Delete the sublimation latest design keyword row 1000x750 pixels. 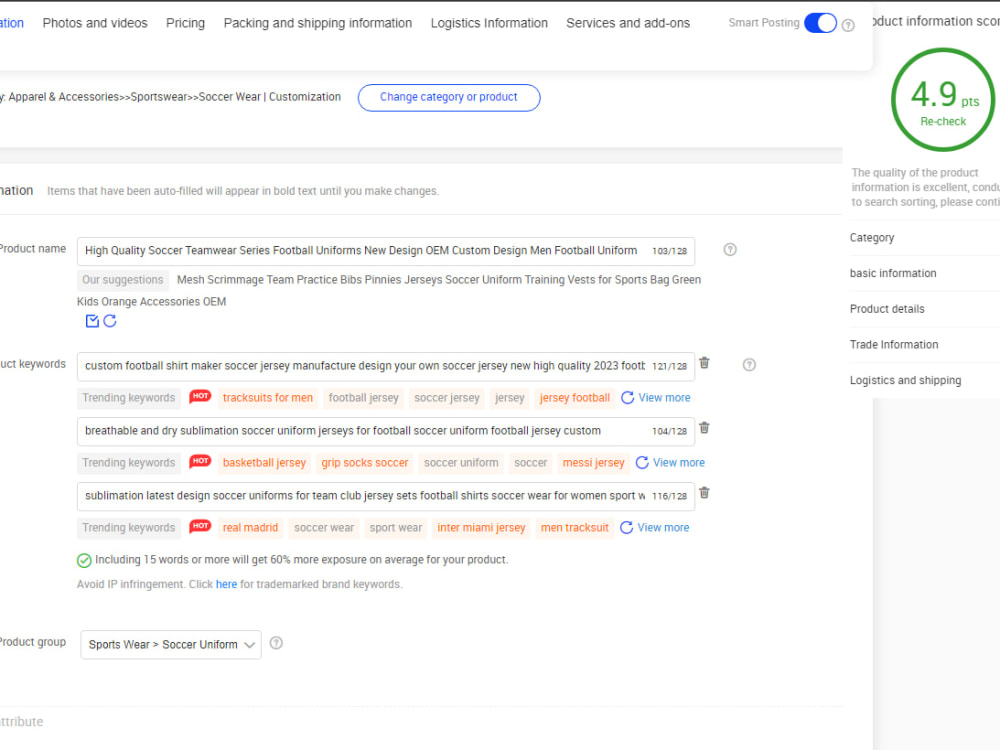coord(704,493)
